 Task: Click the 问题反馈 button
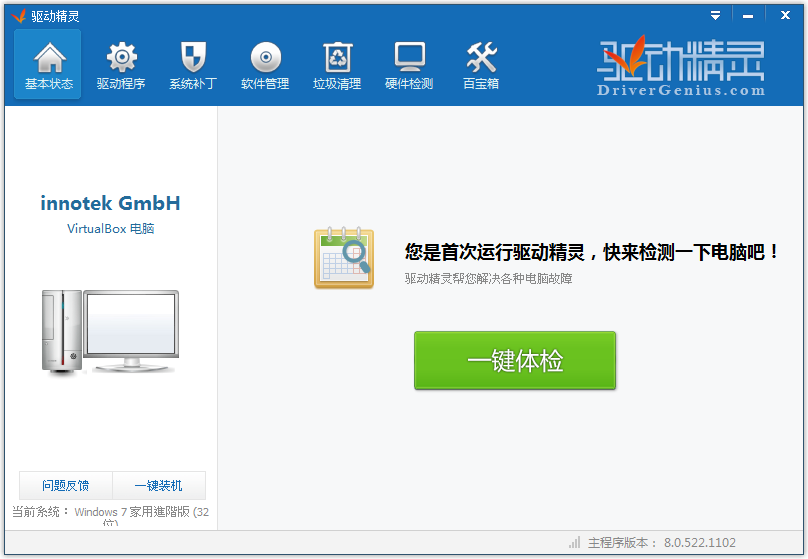(x=66, y=485)
